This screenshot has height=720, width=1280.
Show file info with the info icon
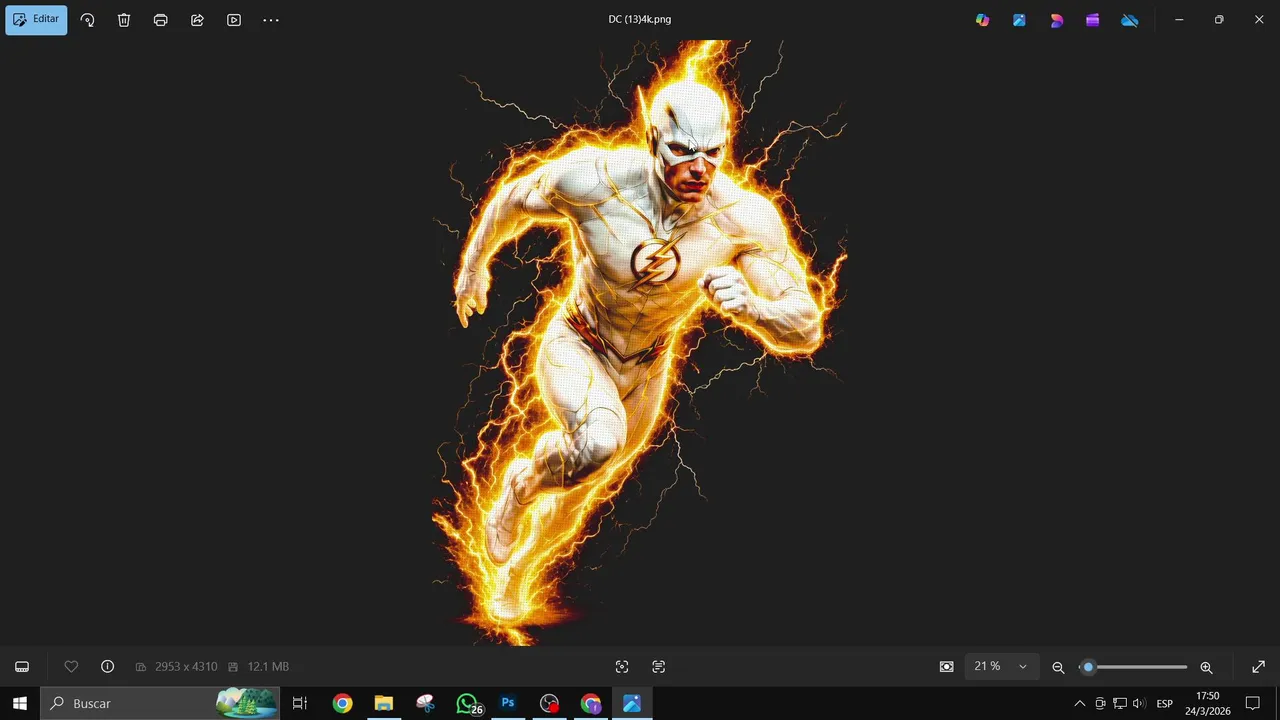click(108, 667)
